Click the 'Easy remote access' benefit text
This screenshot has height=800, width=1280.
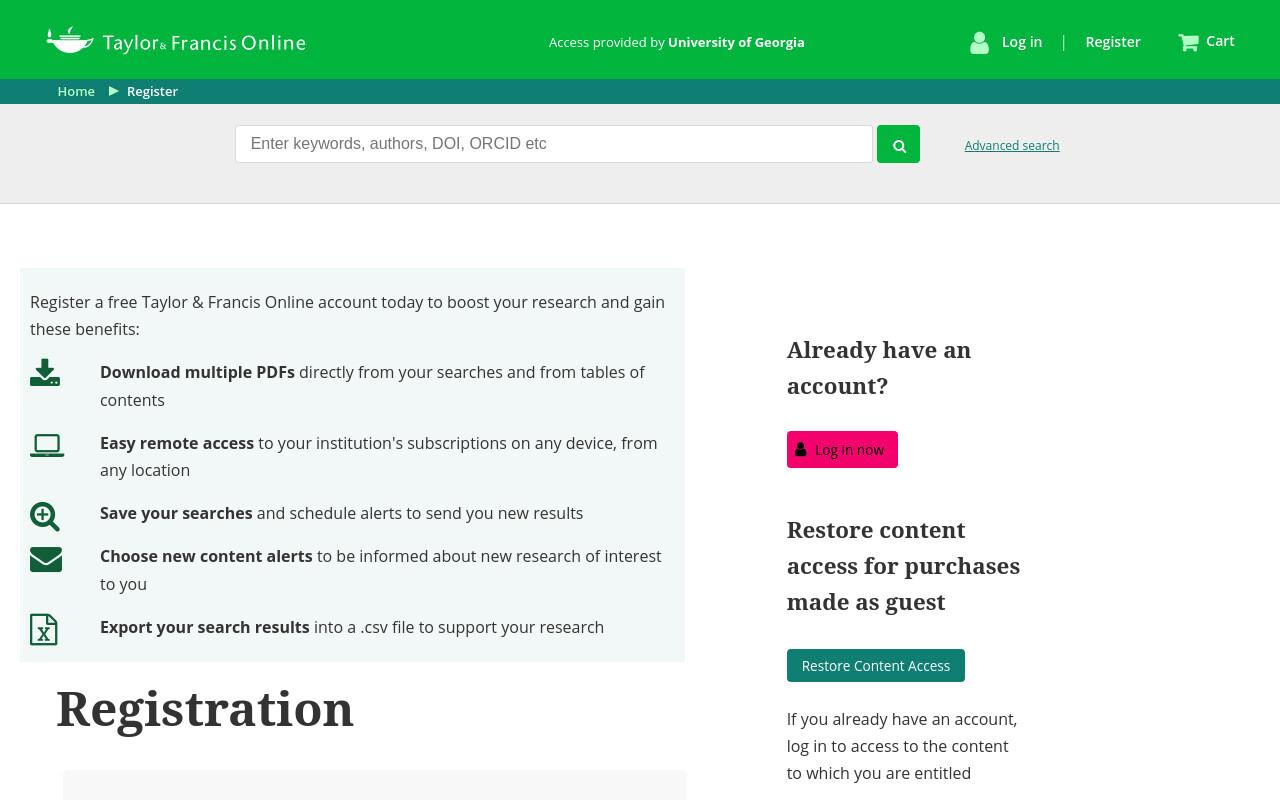379,457
